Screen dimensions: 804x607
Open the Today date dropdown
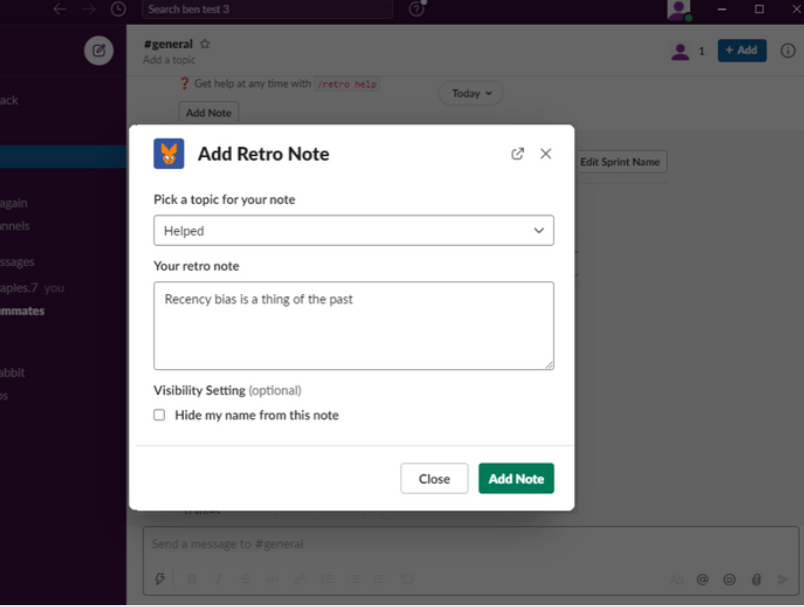tap(471, 93)
